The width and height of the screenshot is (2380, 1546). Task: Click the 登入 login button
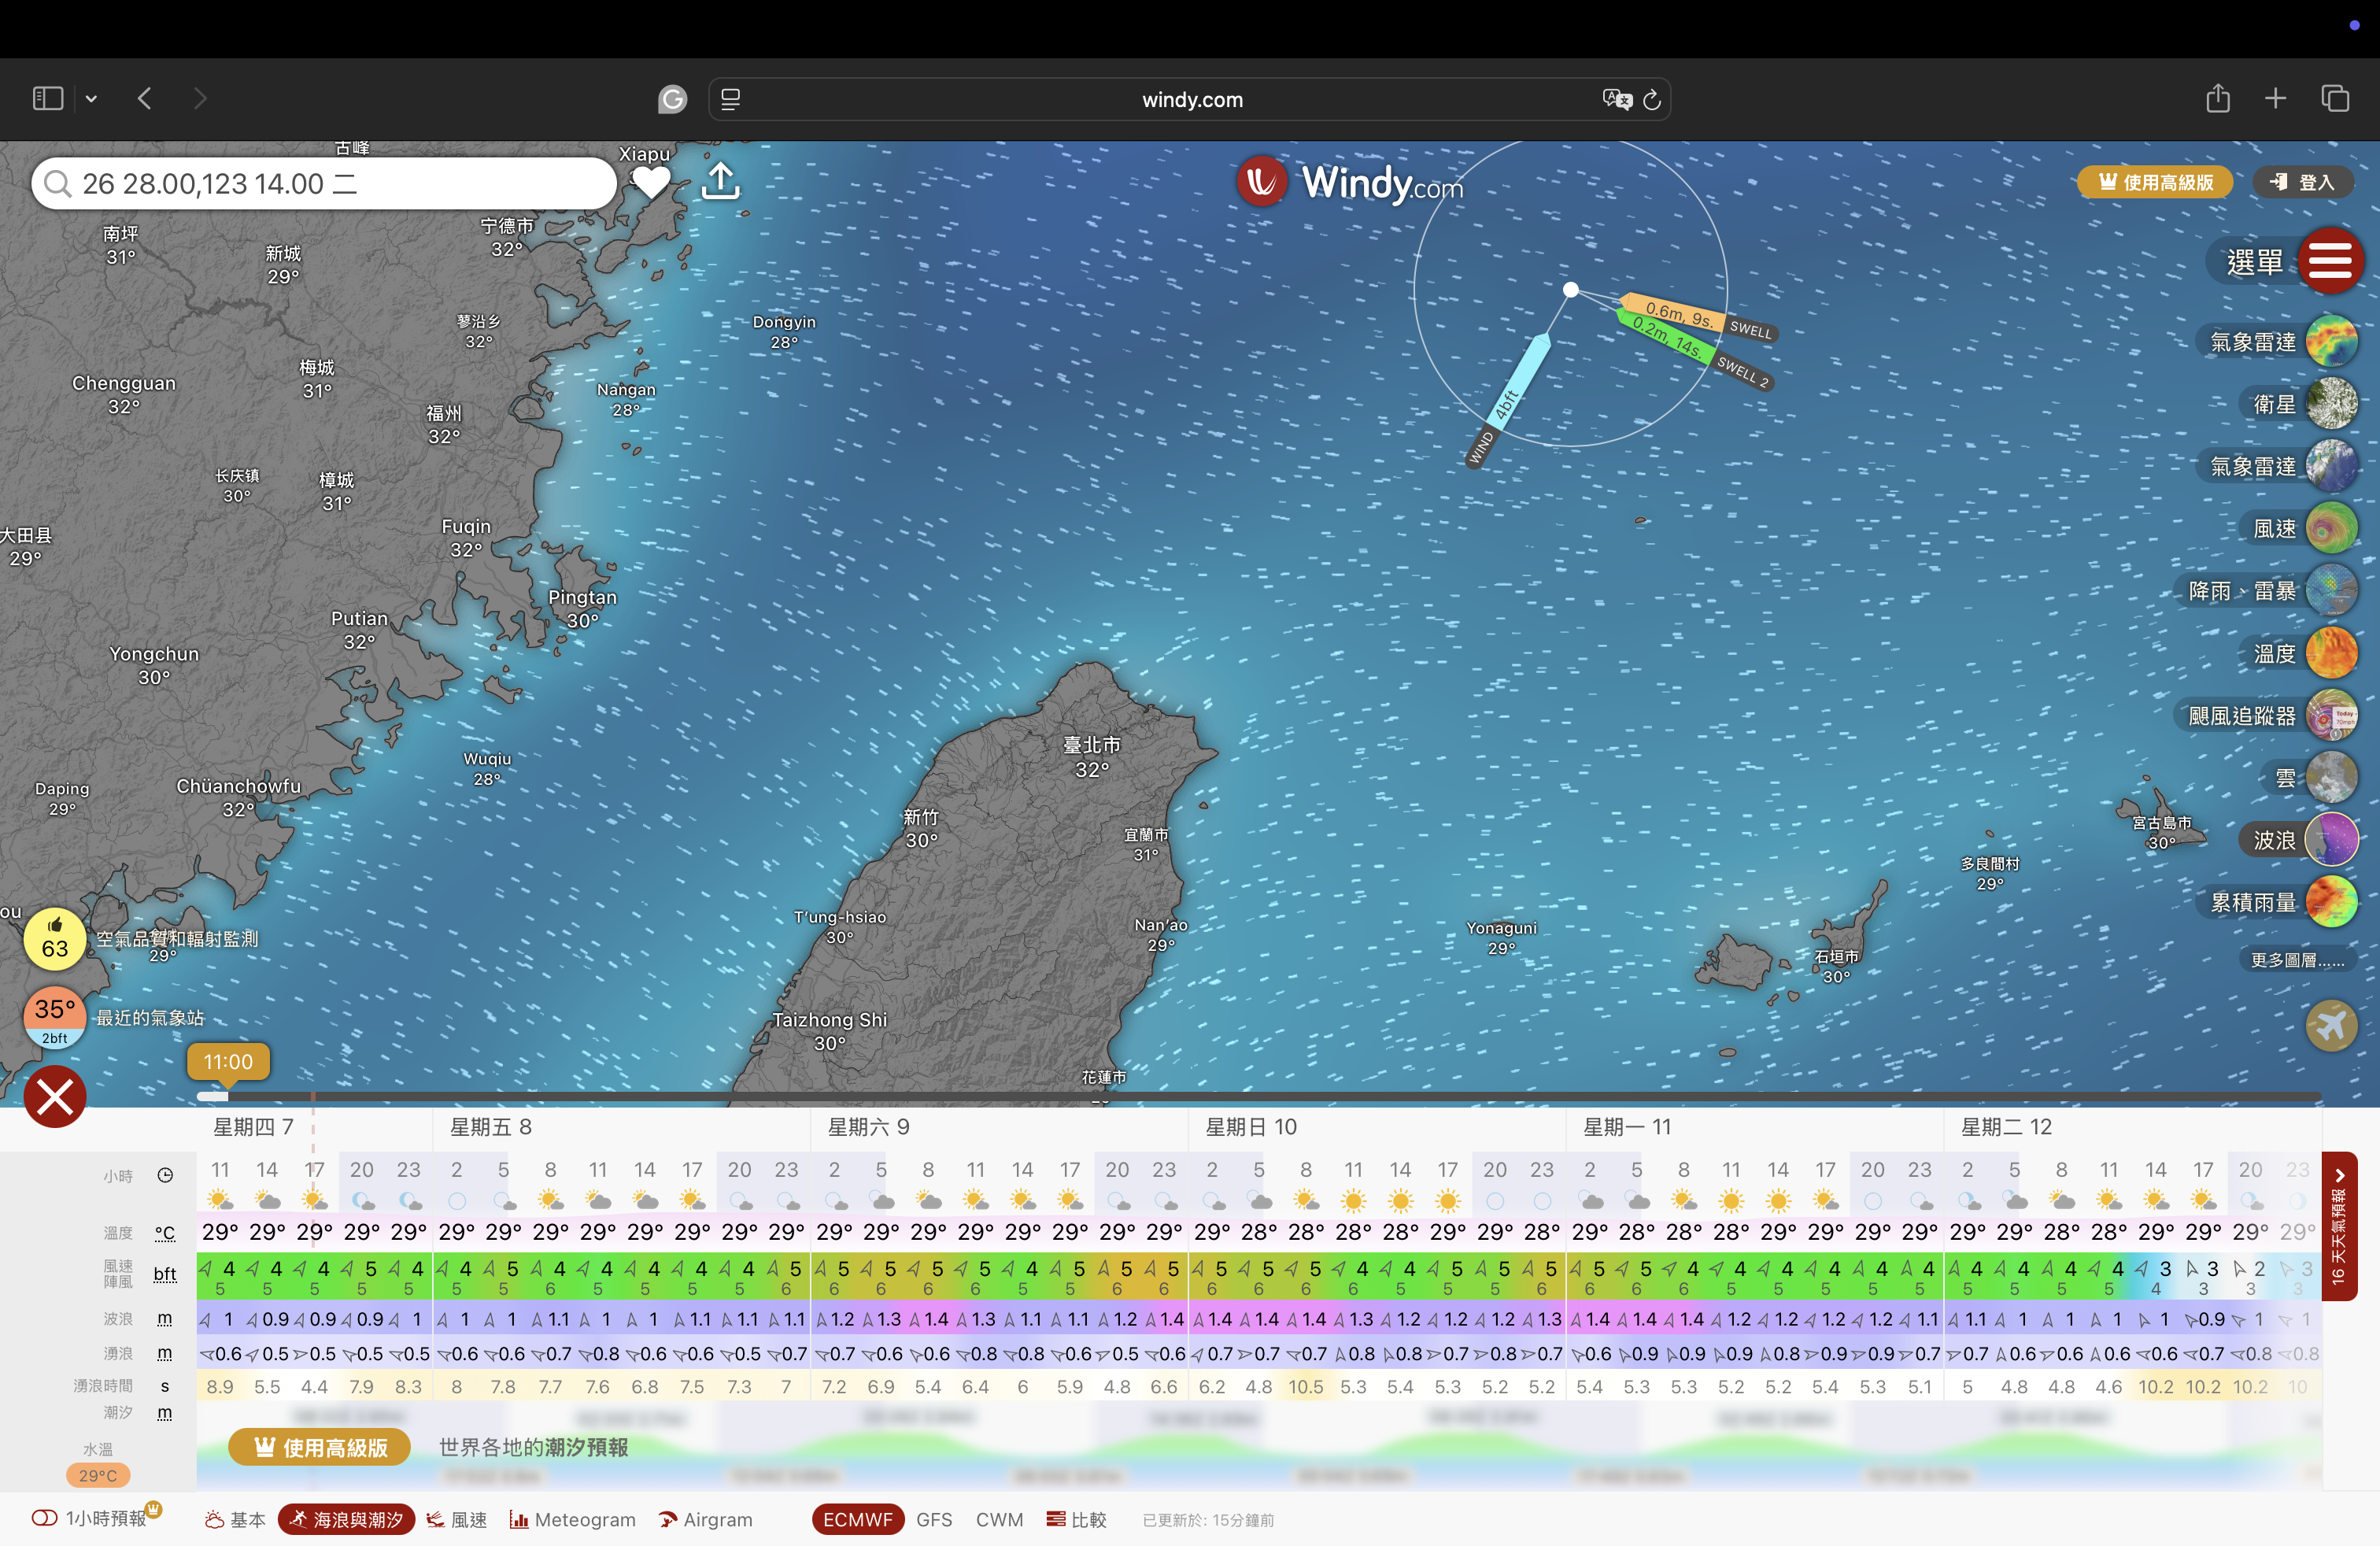[x=2302, y=182]
